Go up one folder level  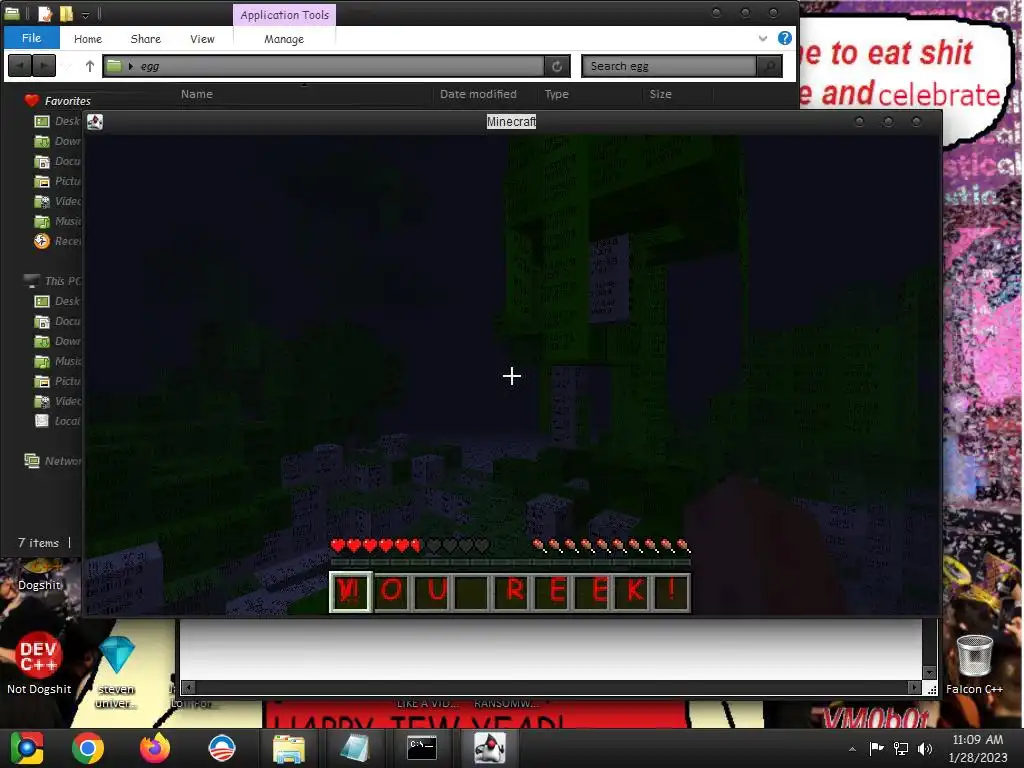click(89, 66)
